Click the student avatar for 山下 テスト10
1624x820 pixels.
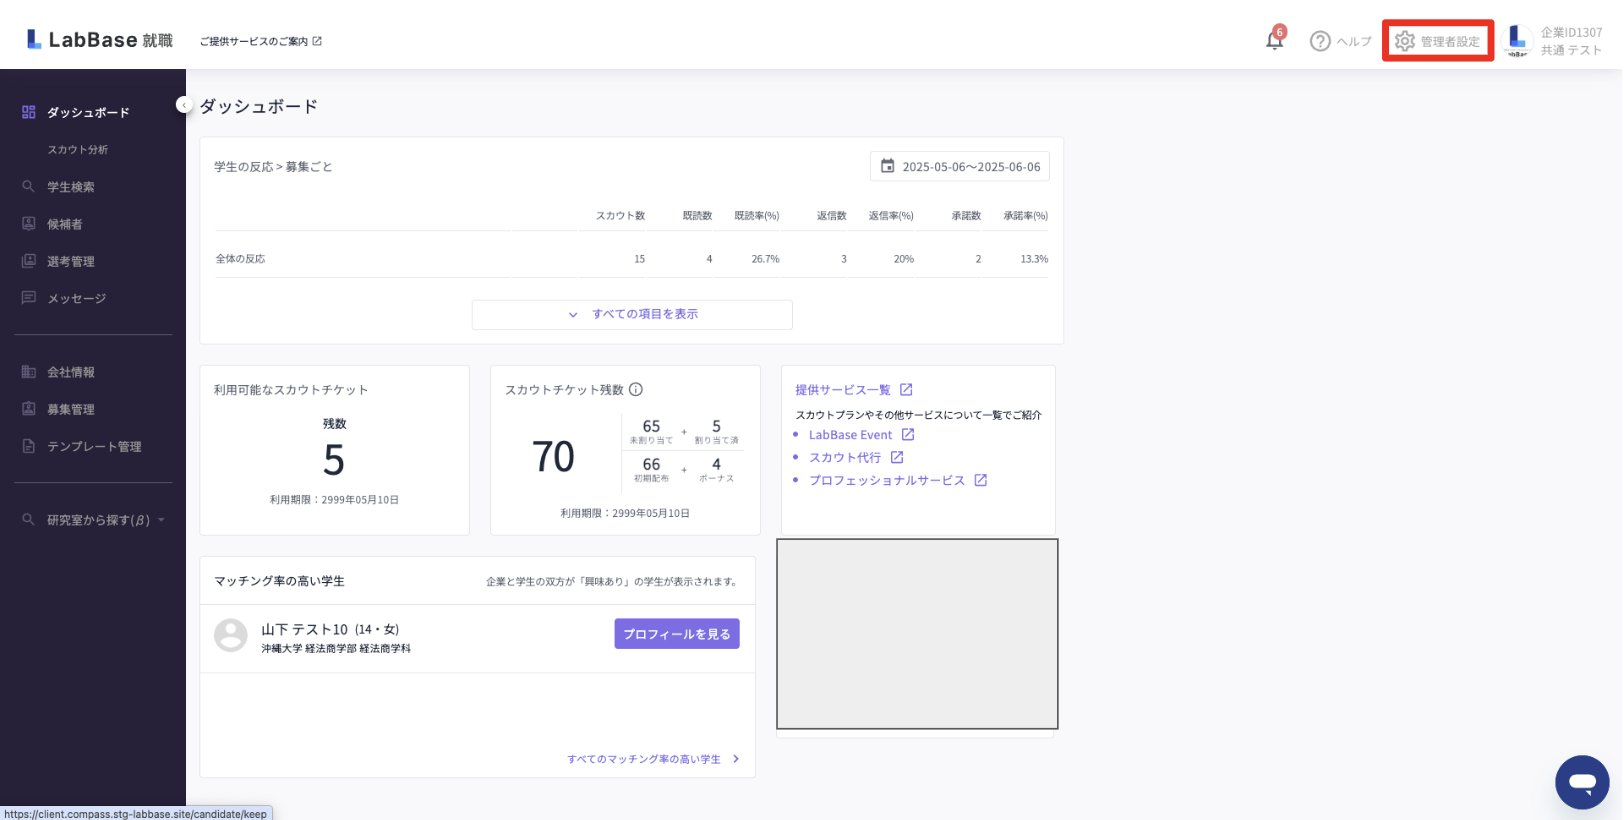231,636
